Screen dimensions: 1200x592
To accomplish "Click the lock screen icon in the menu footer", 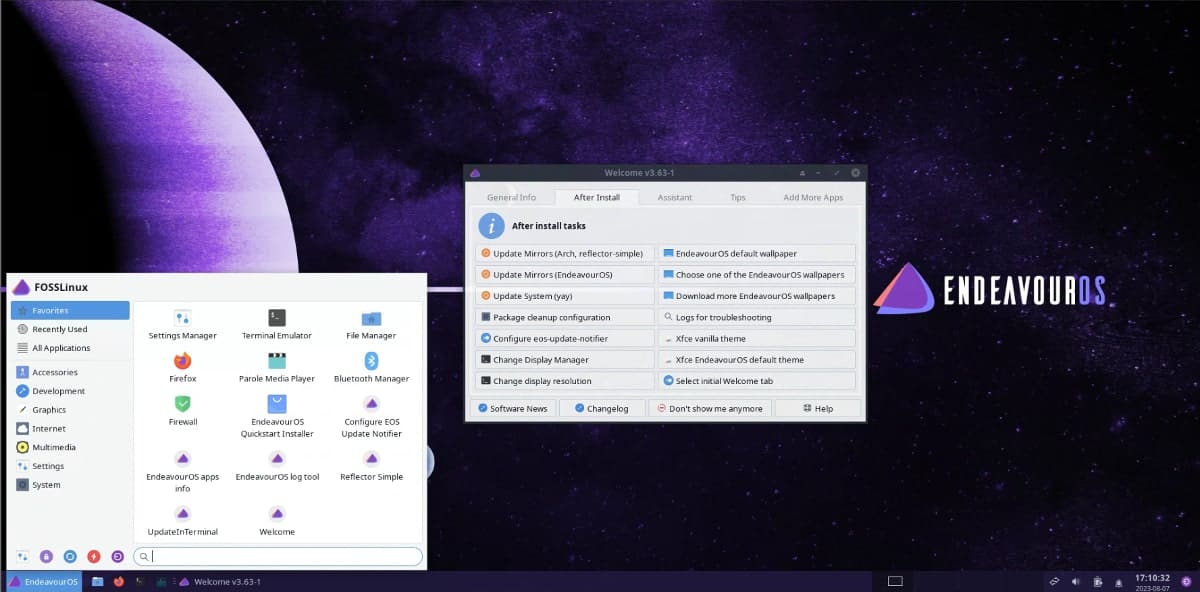I will 46,556.
